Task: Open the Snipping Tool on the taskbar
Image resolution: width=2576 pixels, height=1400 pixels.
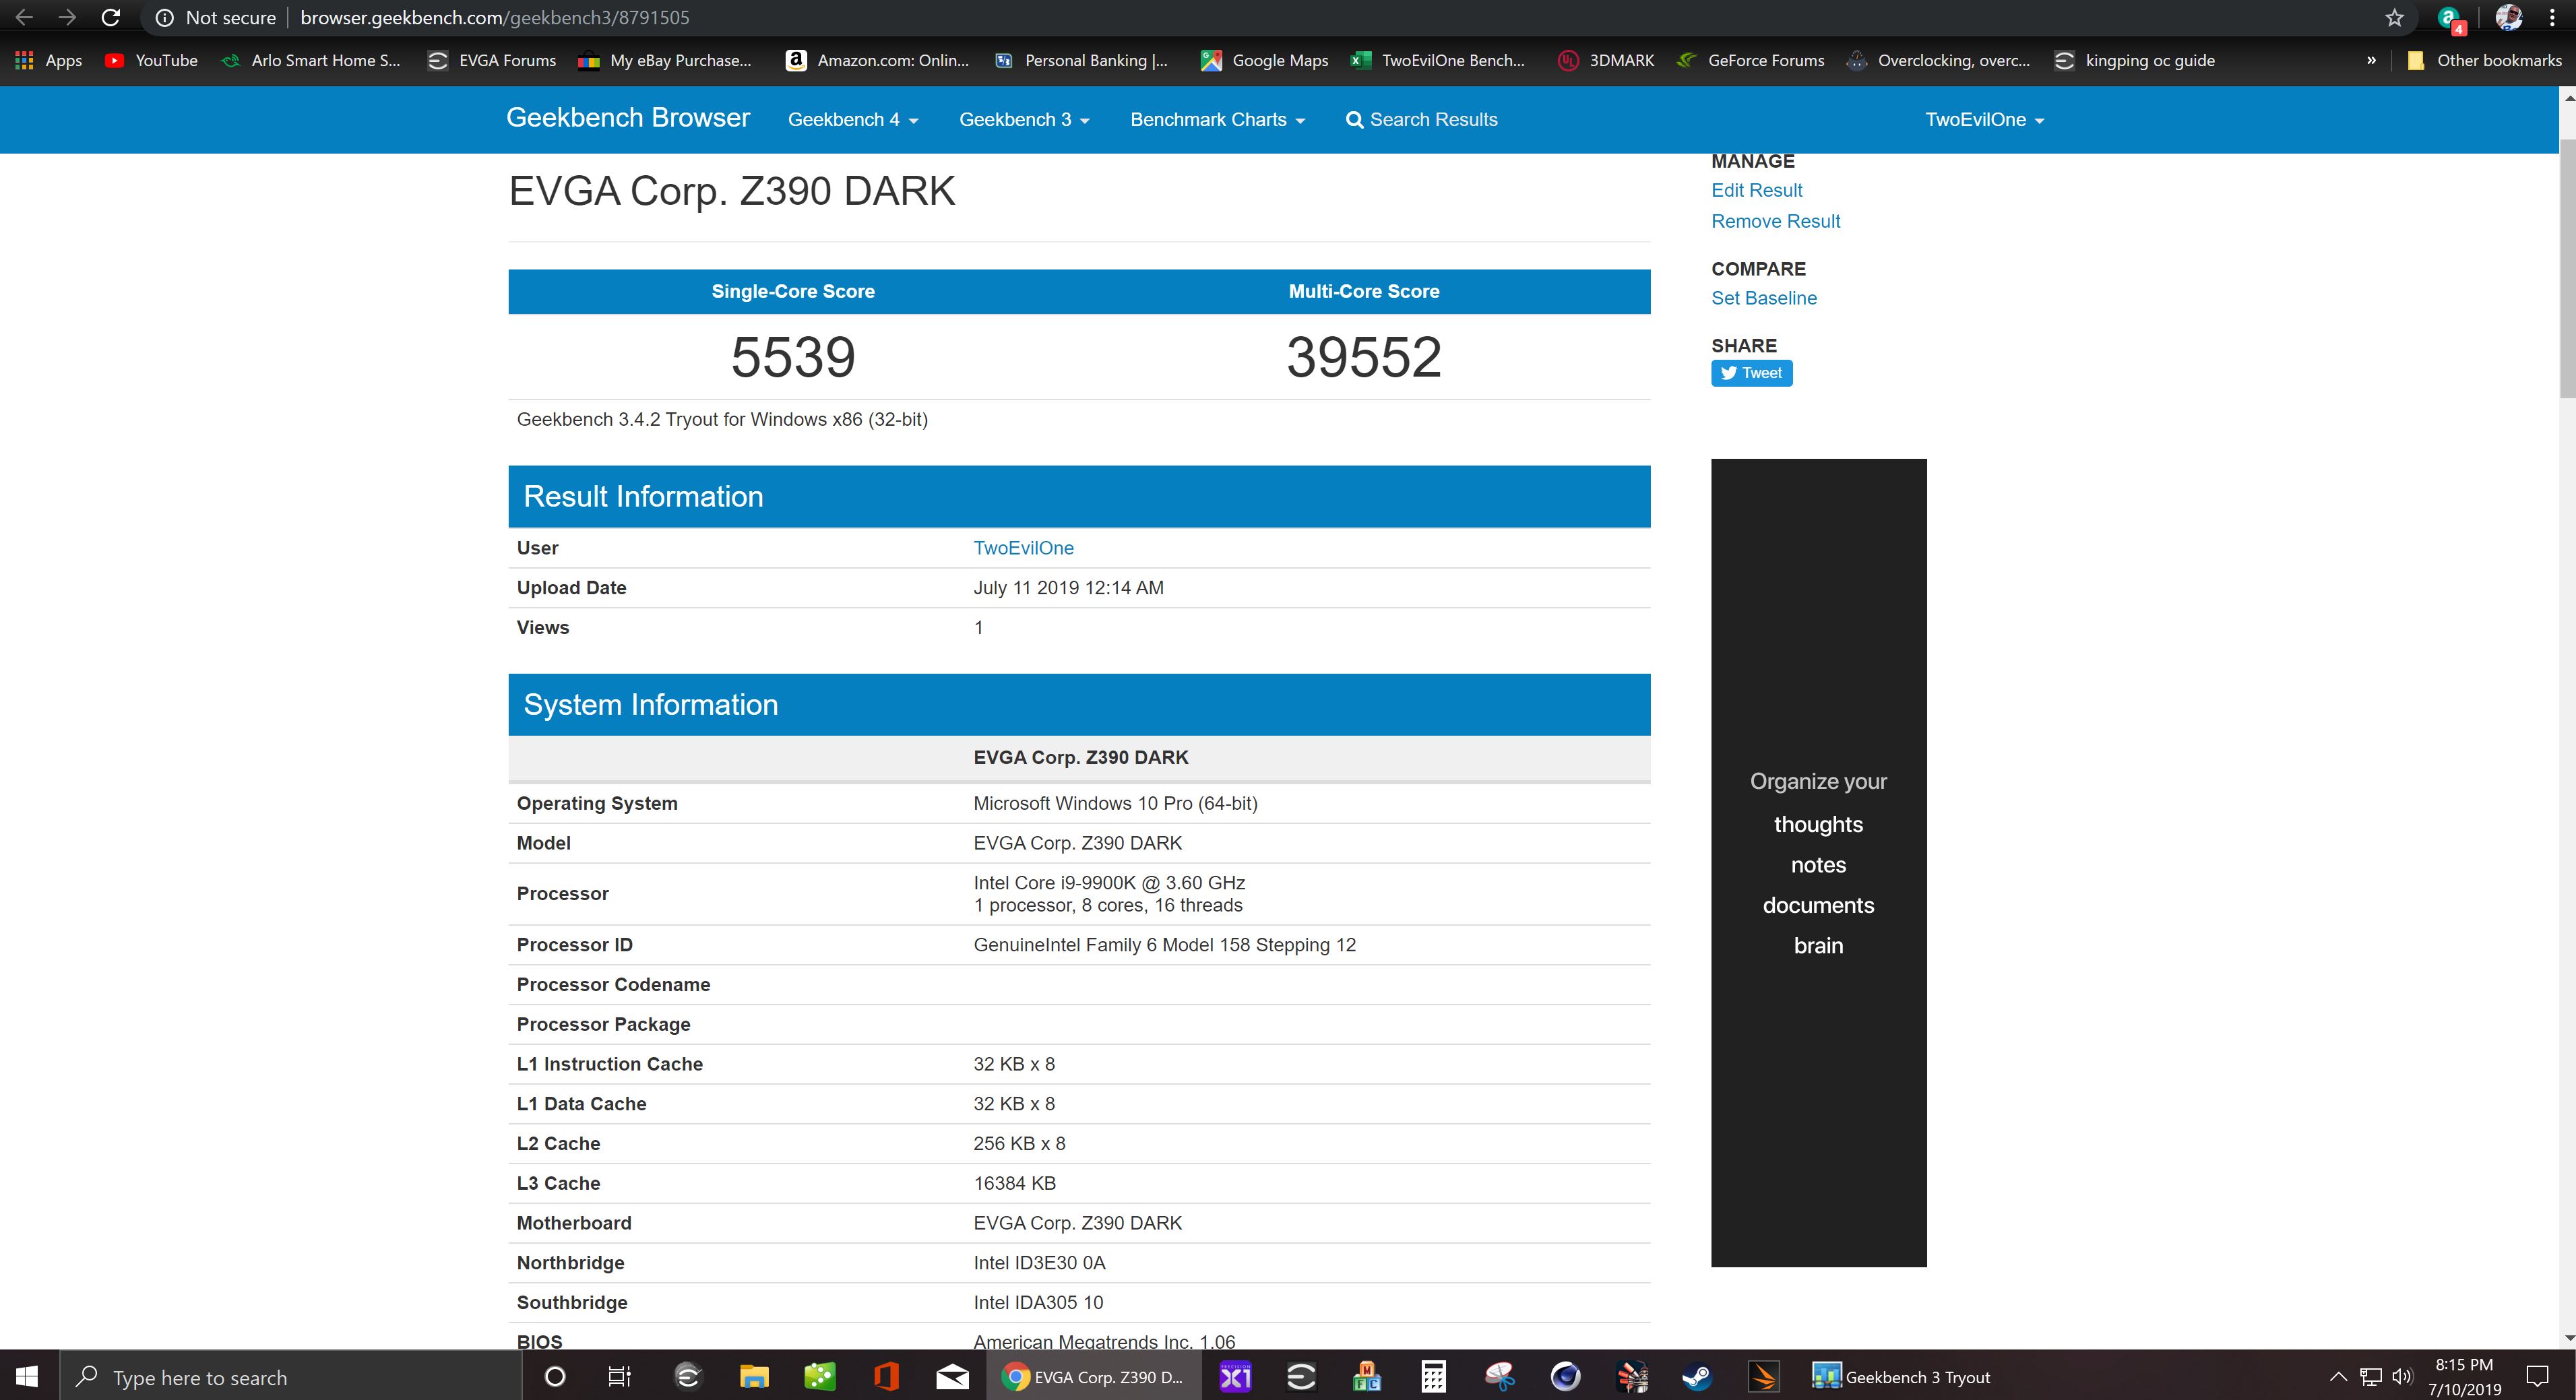Action: tap(1499, 1377)
